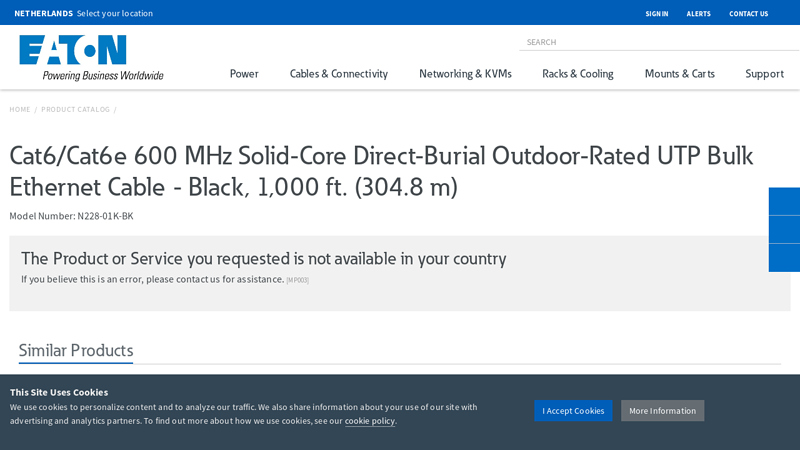Open the cookie policy link
This screenshot has width=800, height=450.
pos(370,421)
